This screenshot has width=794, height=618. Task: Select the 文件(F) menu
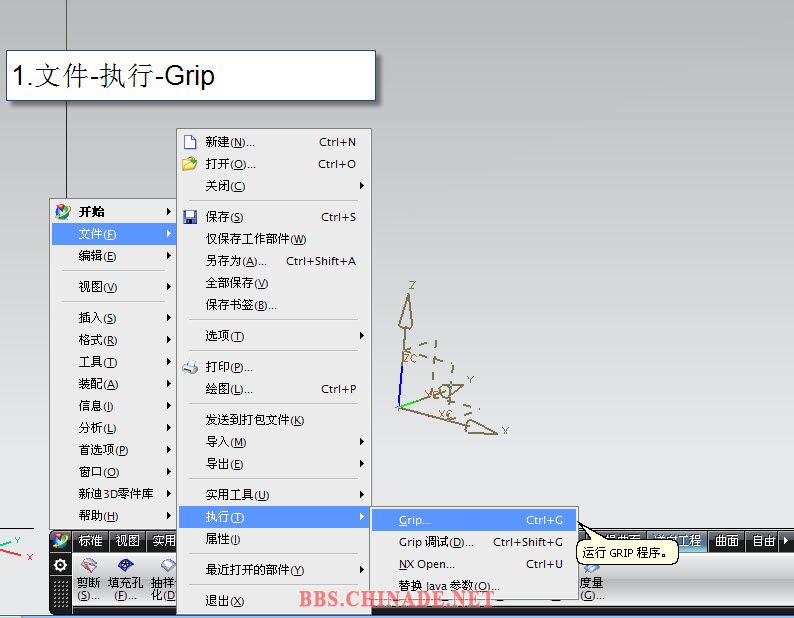113,234
